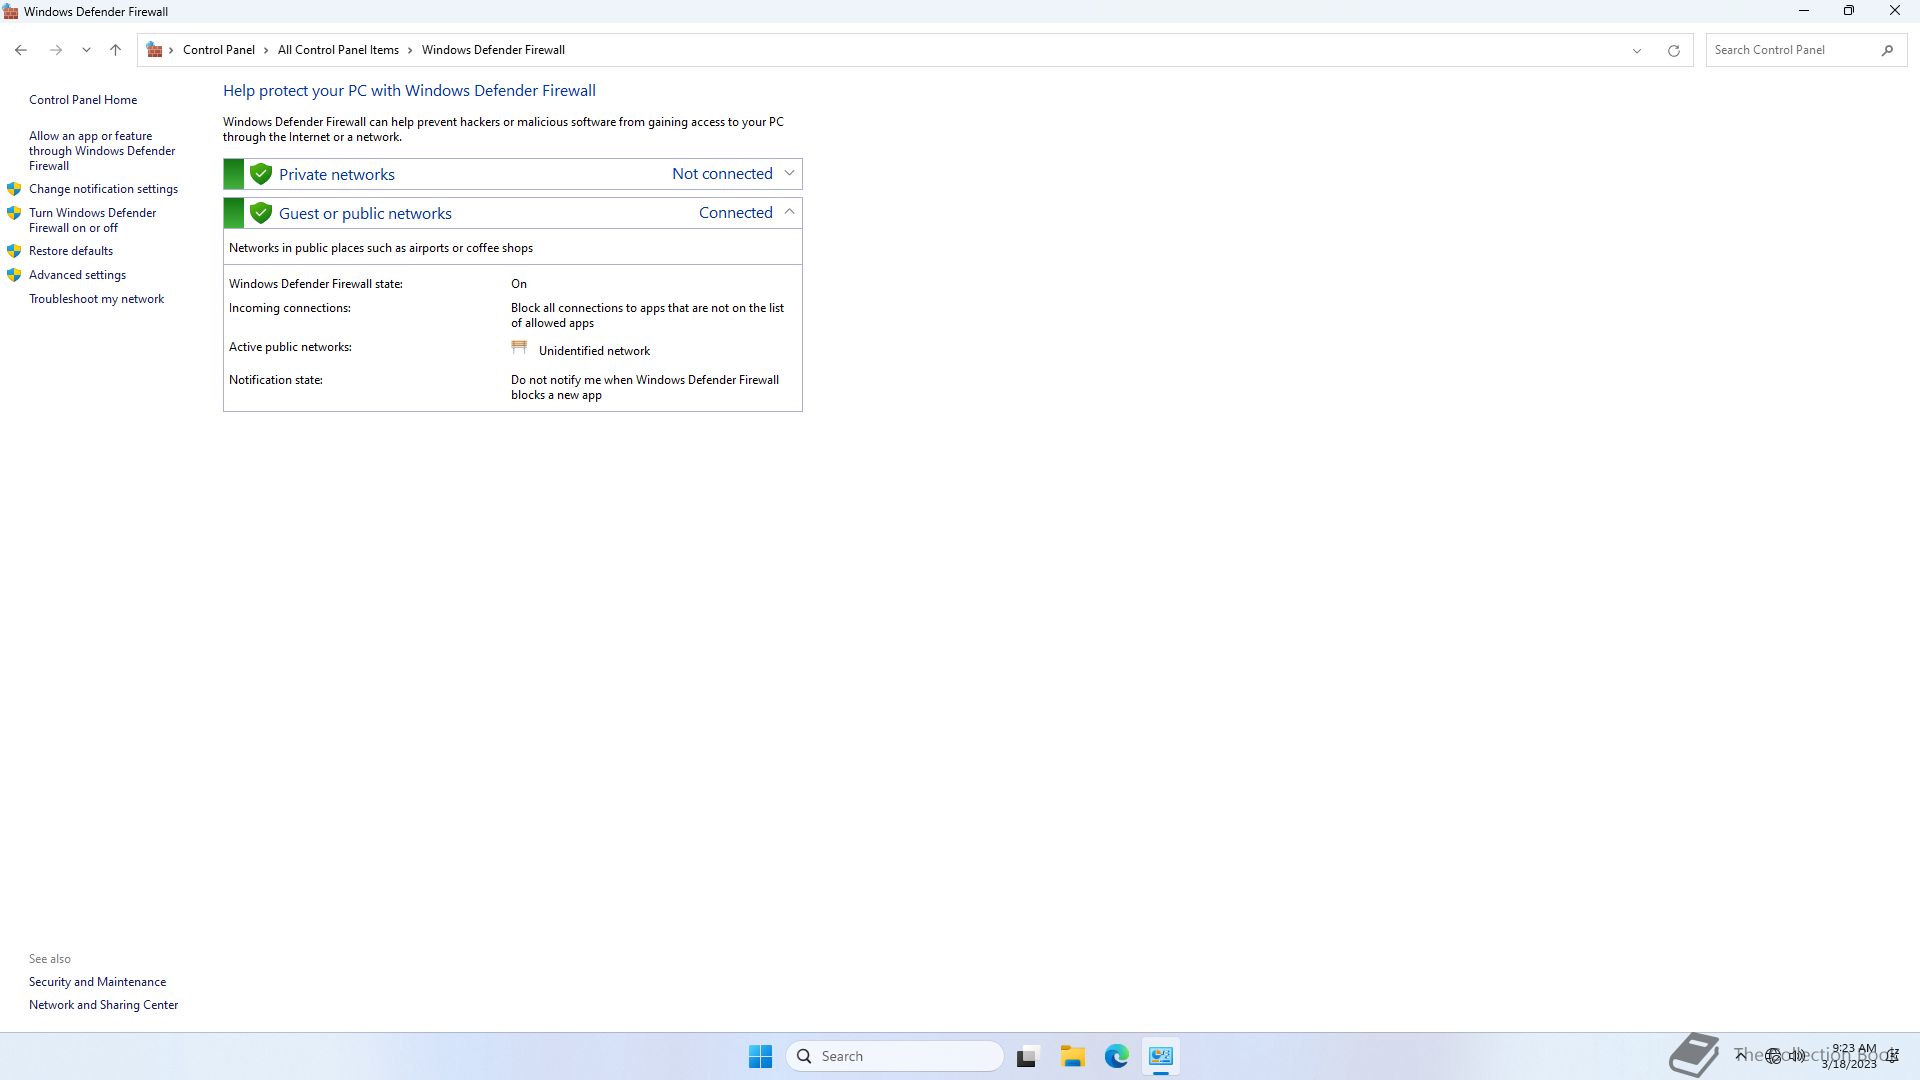The image size is (1920, 1080).
Task: Click the Windows Start button
Action: (760, 1056)
